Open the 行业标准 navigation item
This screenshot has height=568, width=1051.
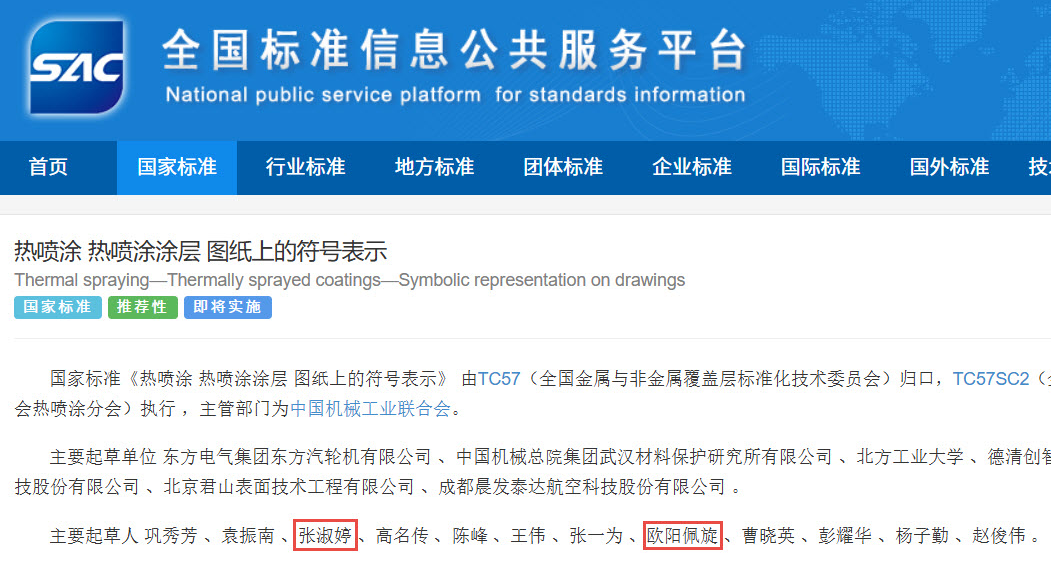click(305, 167)
